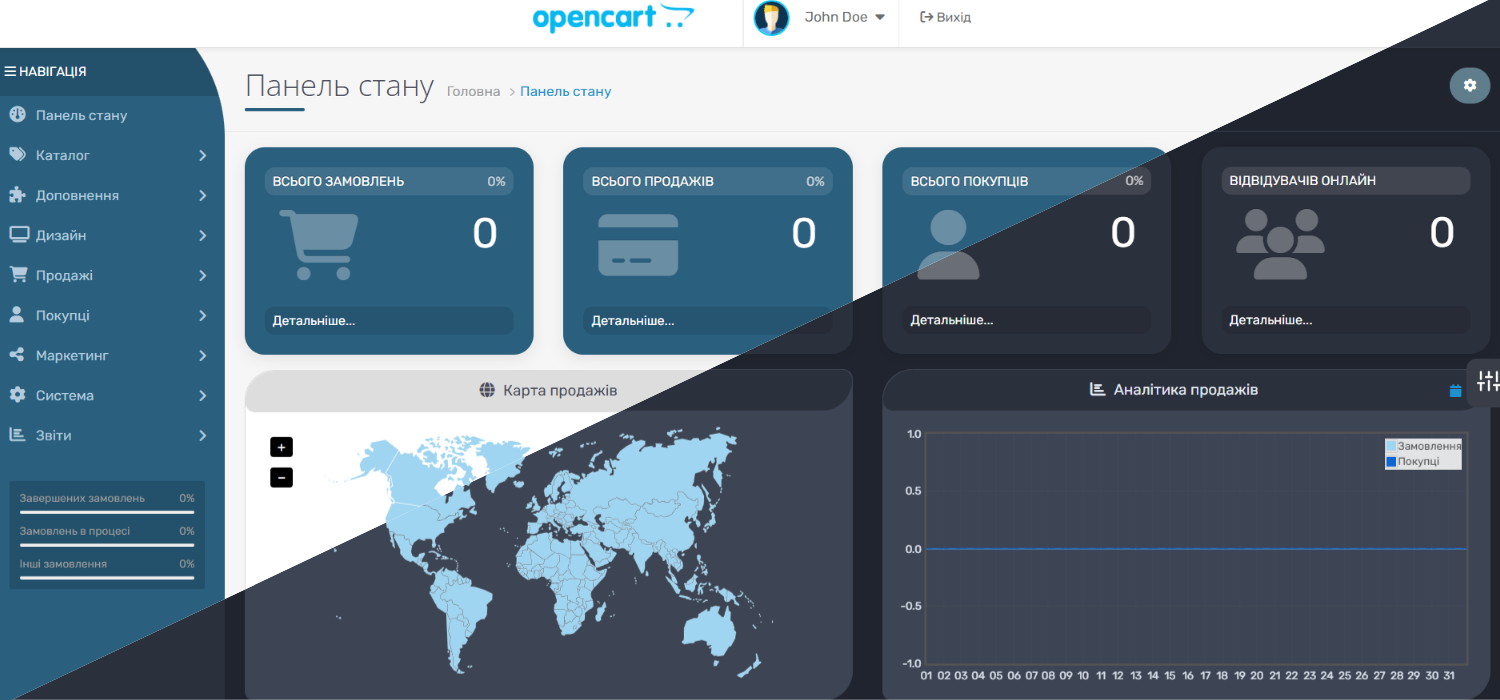Click the Каталог tags icon
The width and height of the screenshot is (1500, 700).
point(18,155)
